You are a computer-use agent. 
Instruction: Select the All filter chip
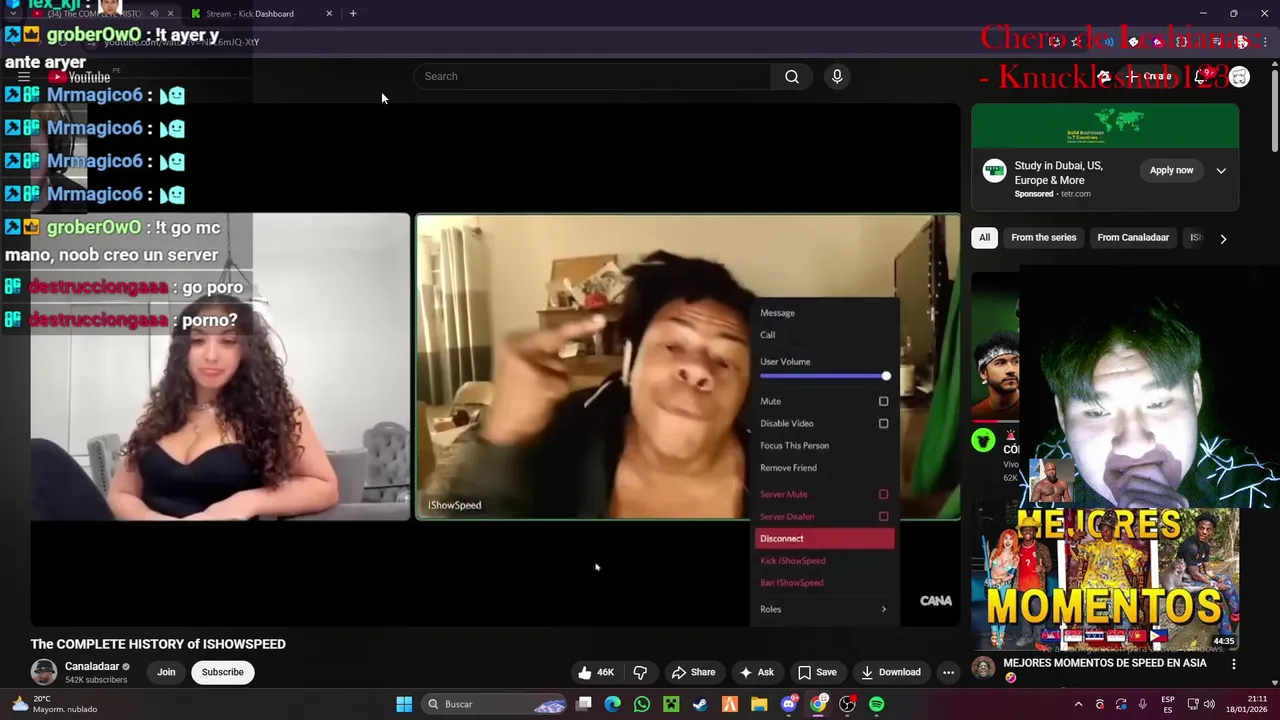click(x=984, y=238)
